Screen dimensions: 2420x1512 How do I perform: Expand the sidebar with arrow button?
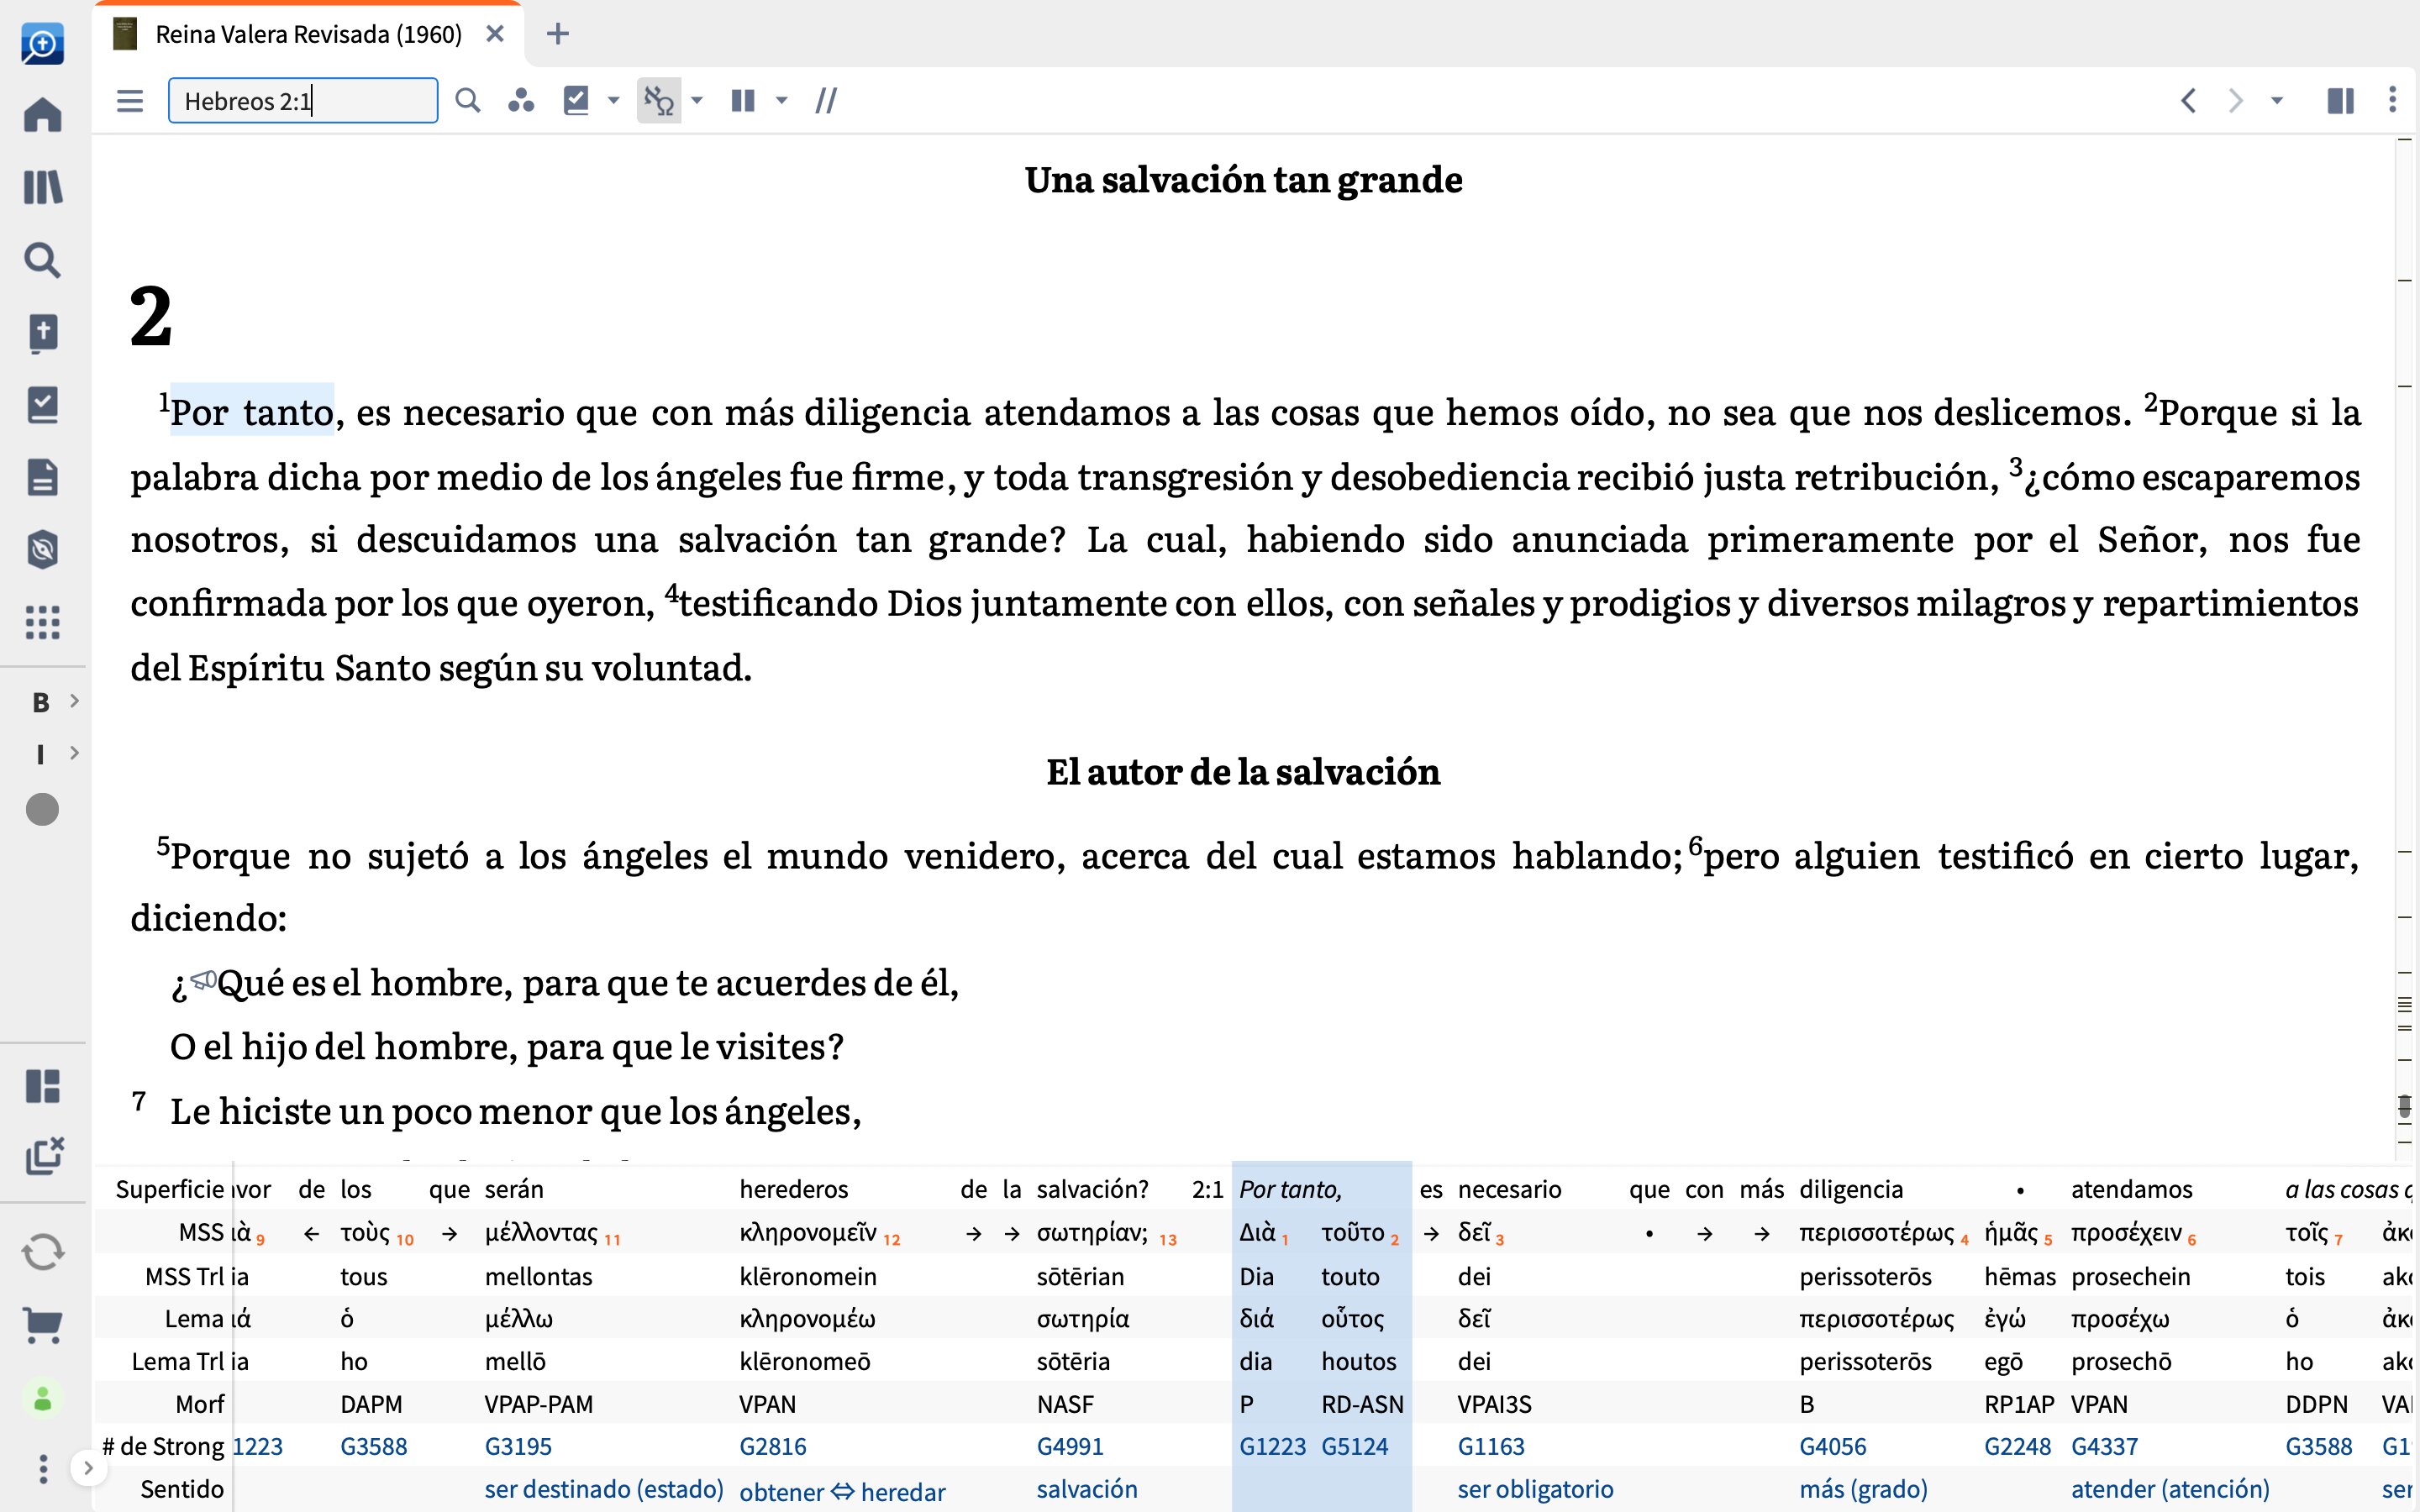click(x=88, y=1468)
